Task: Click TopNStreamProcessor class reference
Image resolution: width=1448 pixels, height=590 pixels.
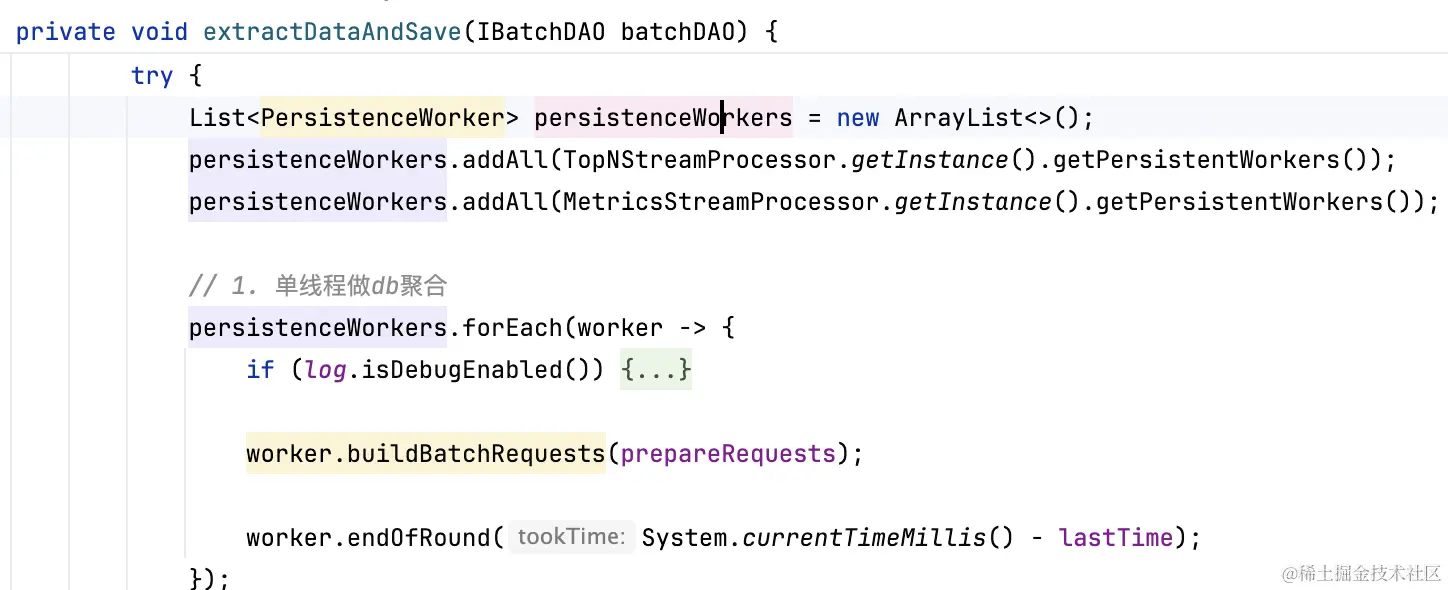Action: (x=700, y=160)
